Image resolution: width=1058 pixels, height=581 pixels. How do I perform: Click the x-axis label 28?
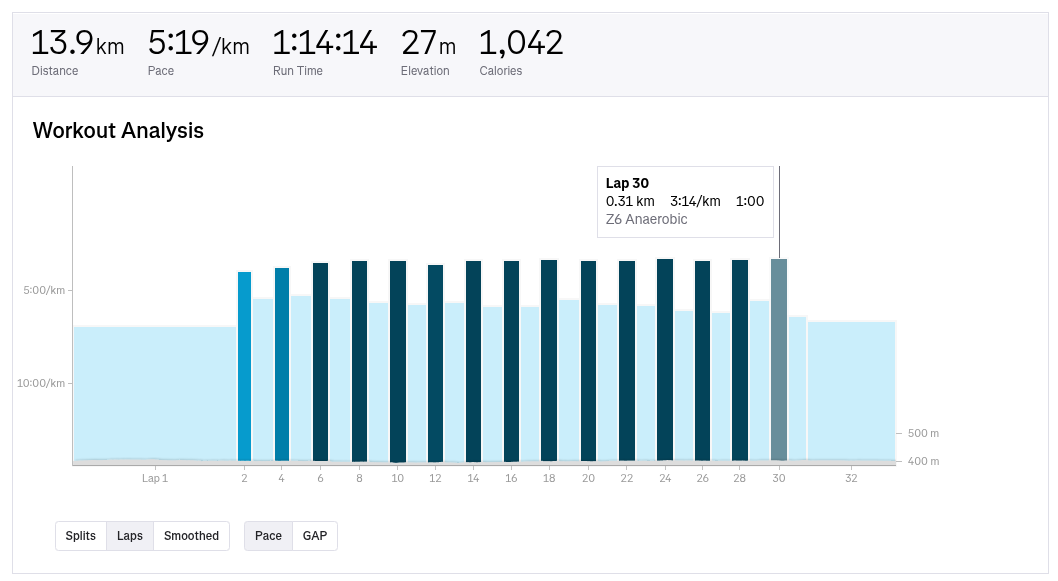740,478
